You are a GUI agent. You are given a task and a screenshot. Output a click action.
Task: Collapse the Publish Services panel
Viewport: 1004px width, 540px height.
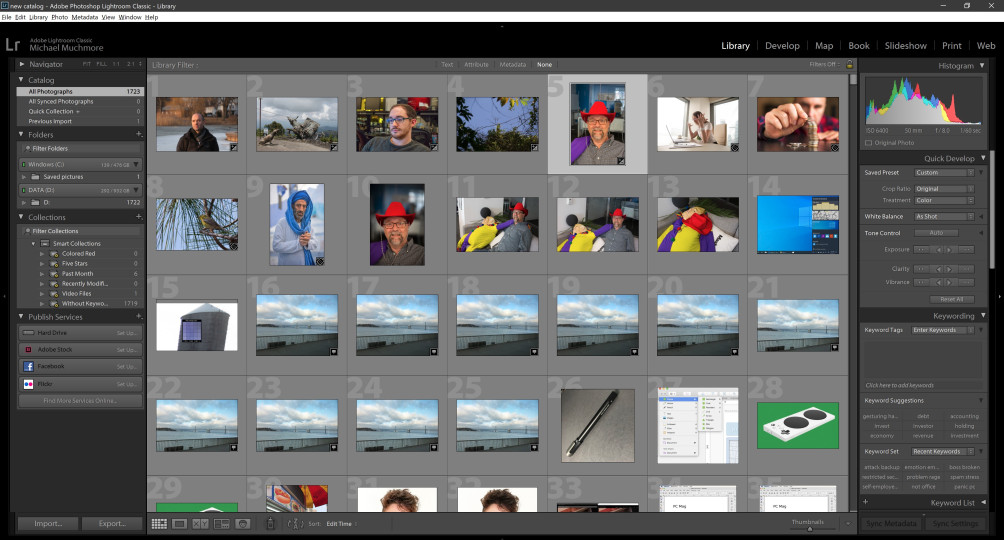(x=21, y=316)
